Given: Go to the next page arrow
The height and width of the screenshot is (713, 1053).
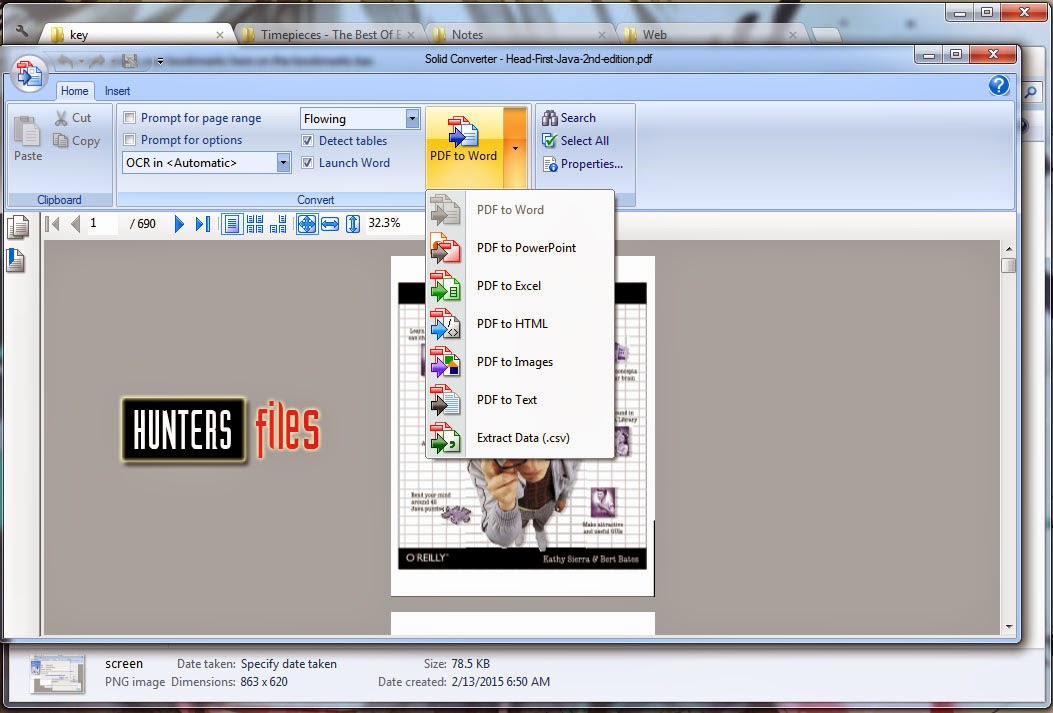Looking at the screenshot, I should coord(179,224).
